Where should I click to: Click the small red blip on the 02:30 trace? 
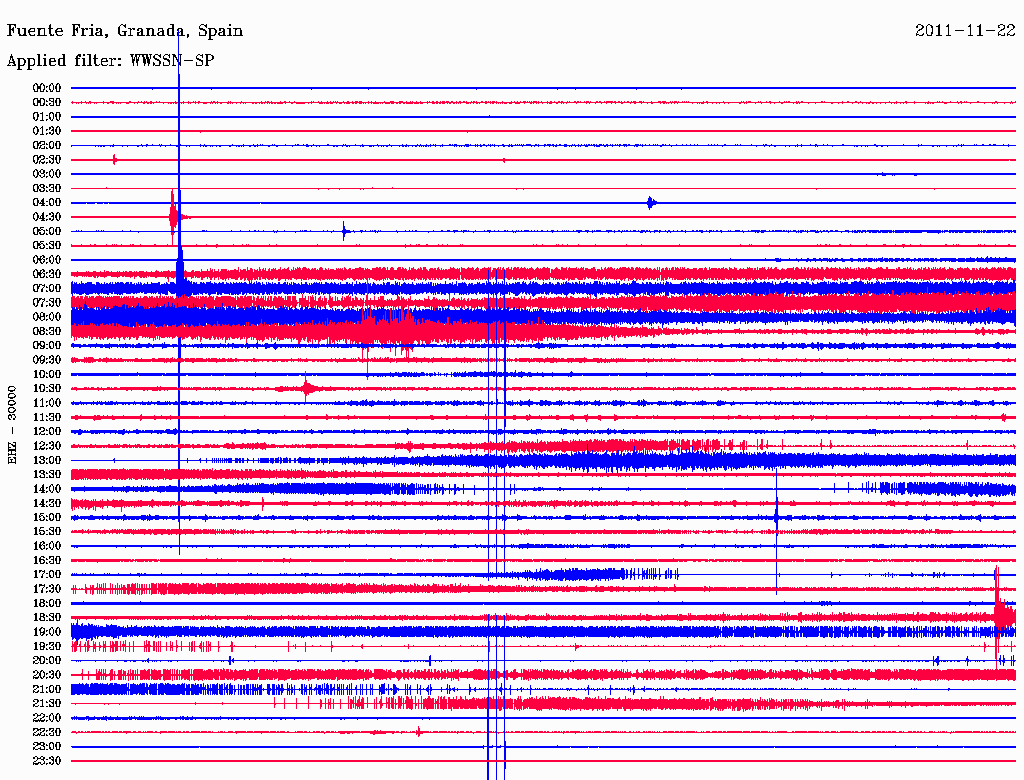pyautogui.click(x=115, y=159)
